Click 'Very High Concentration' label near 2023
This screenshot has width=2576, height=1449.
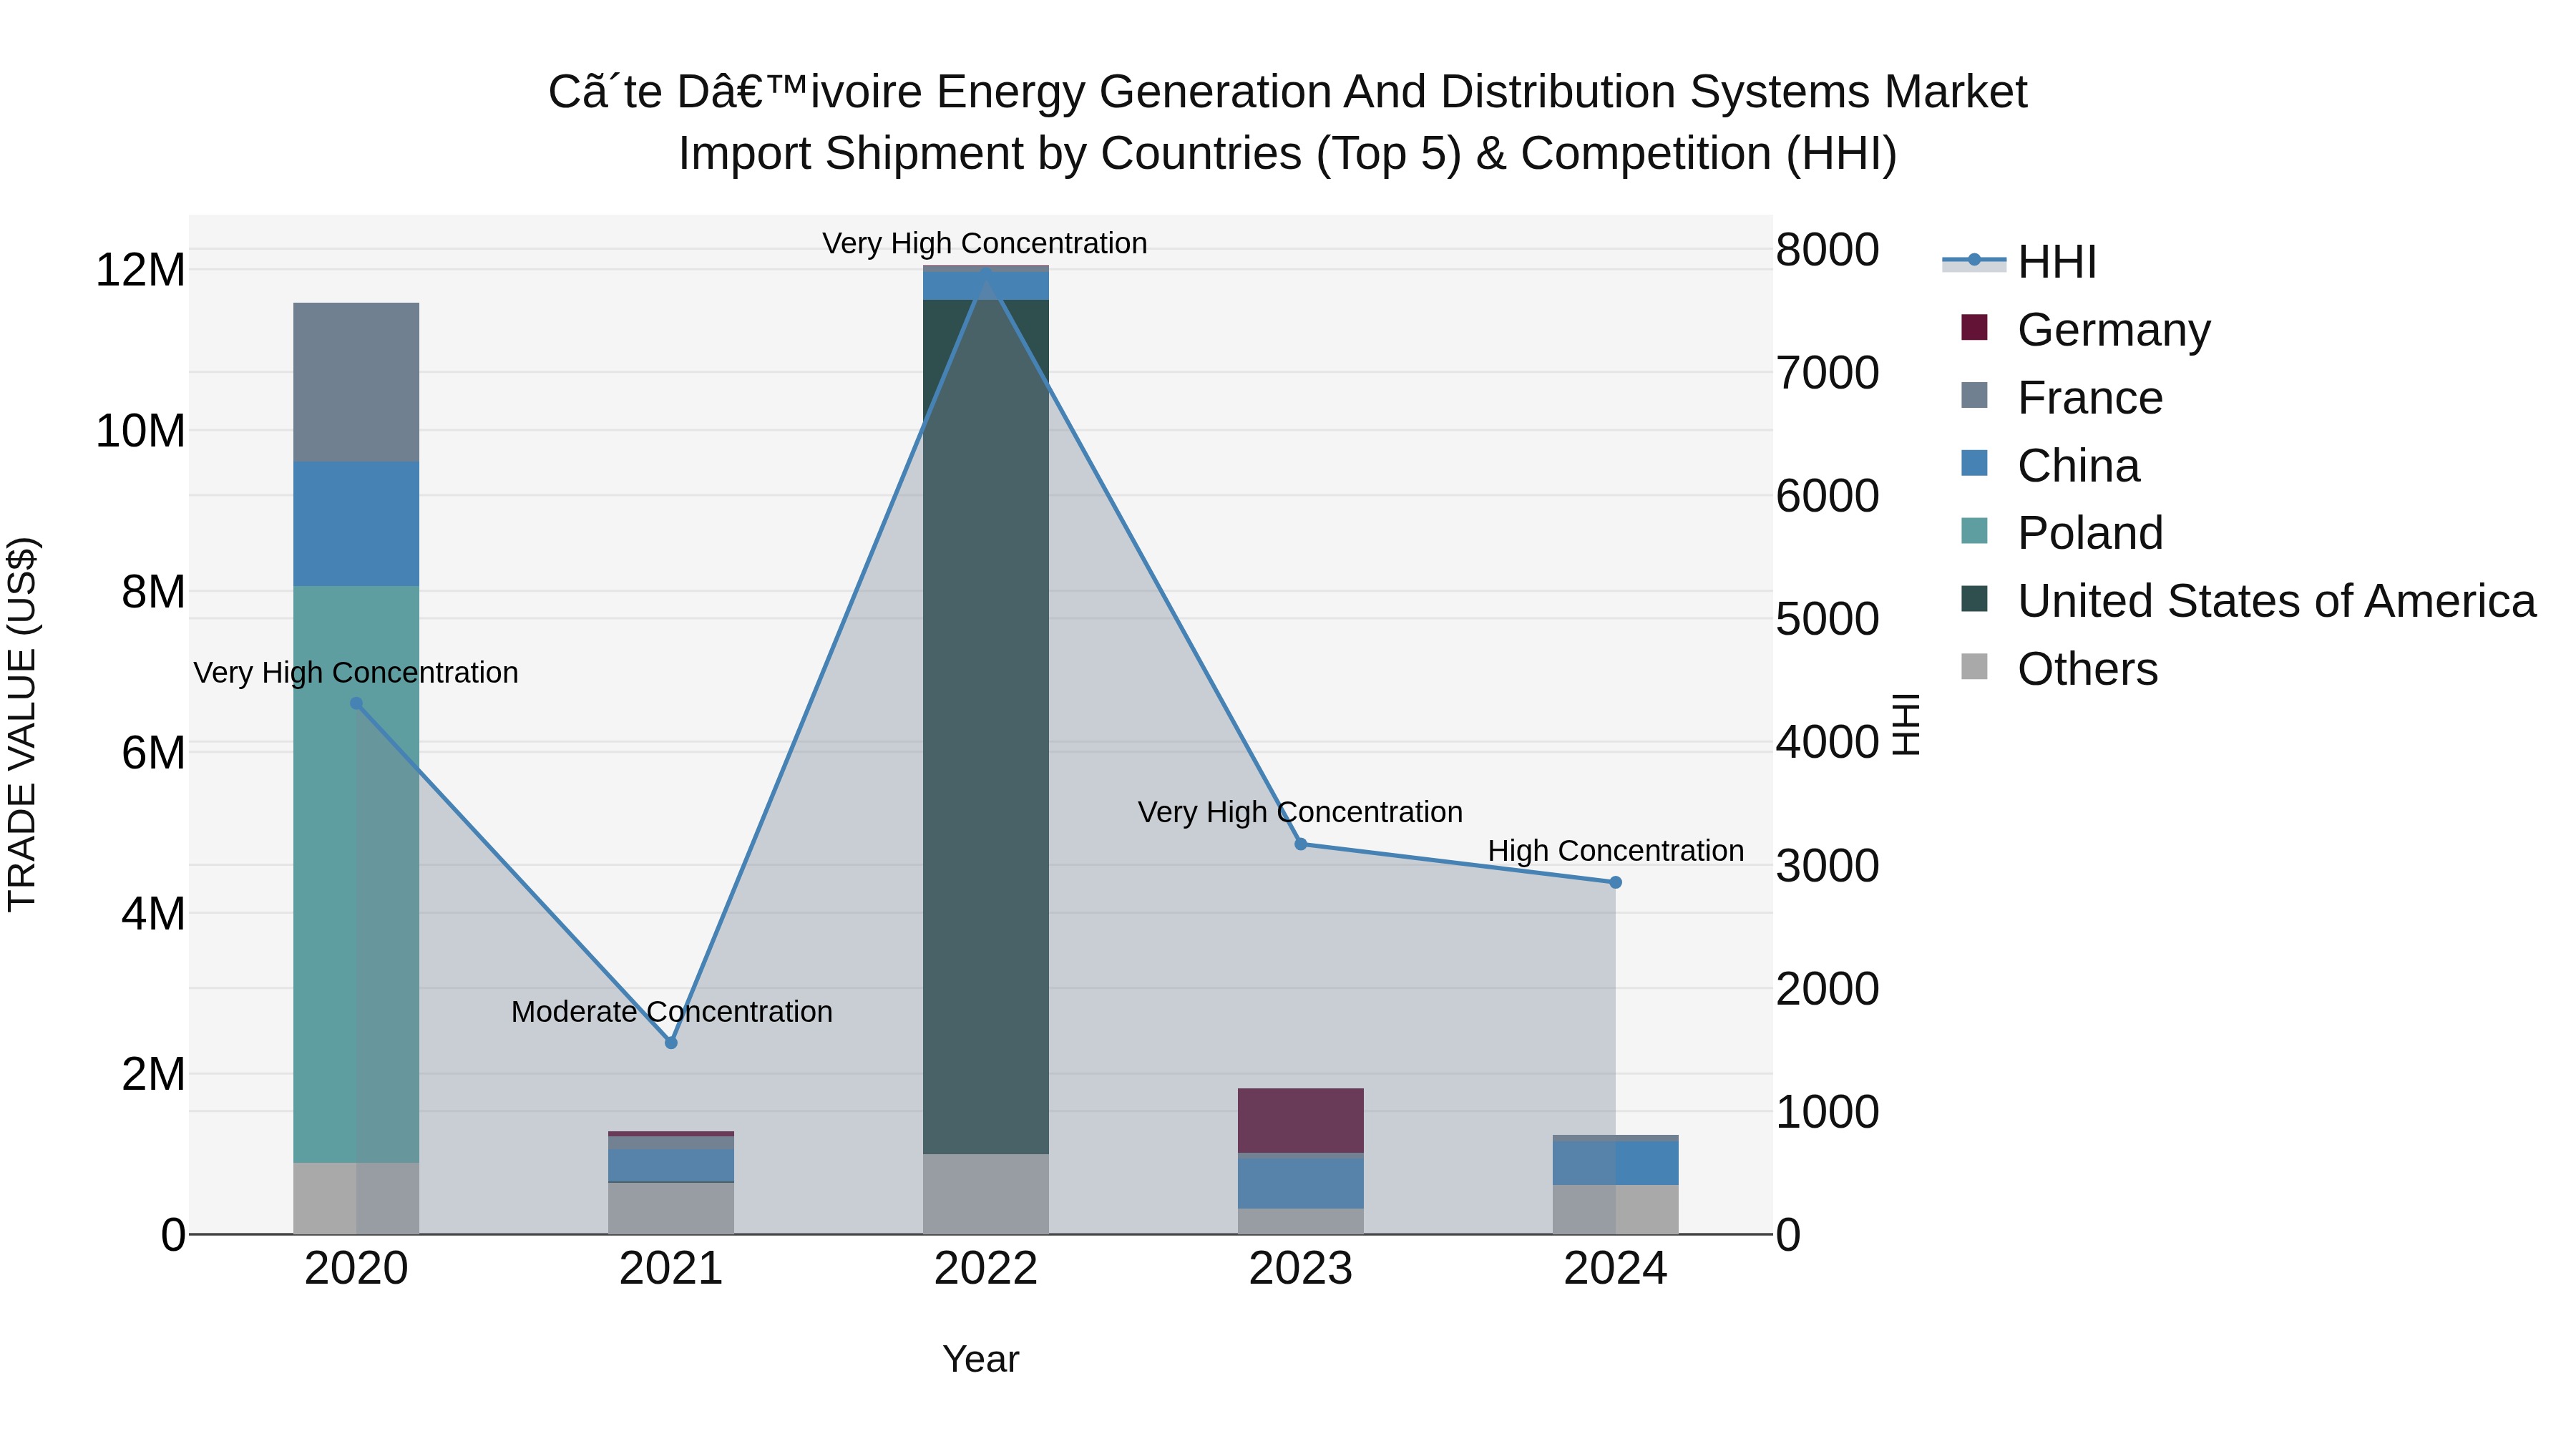pos(1300,811)
